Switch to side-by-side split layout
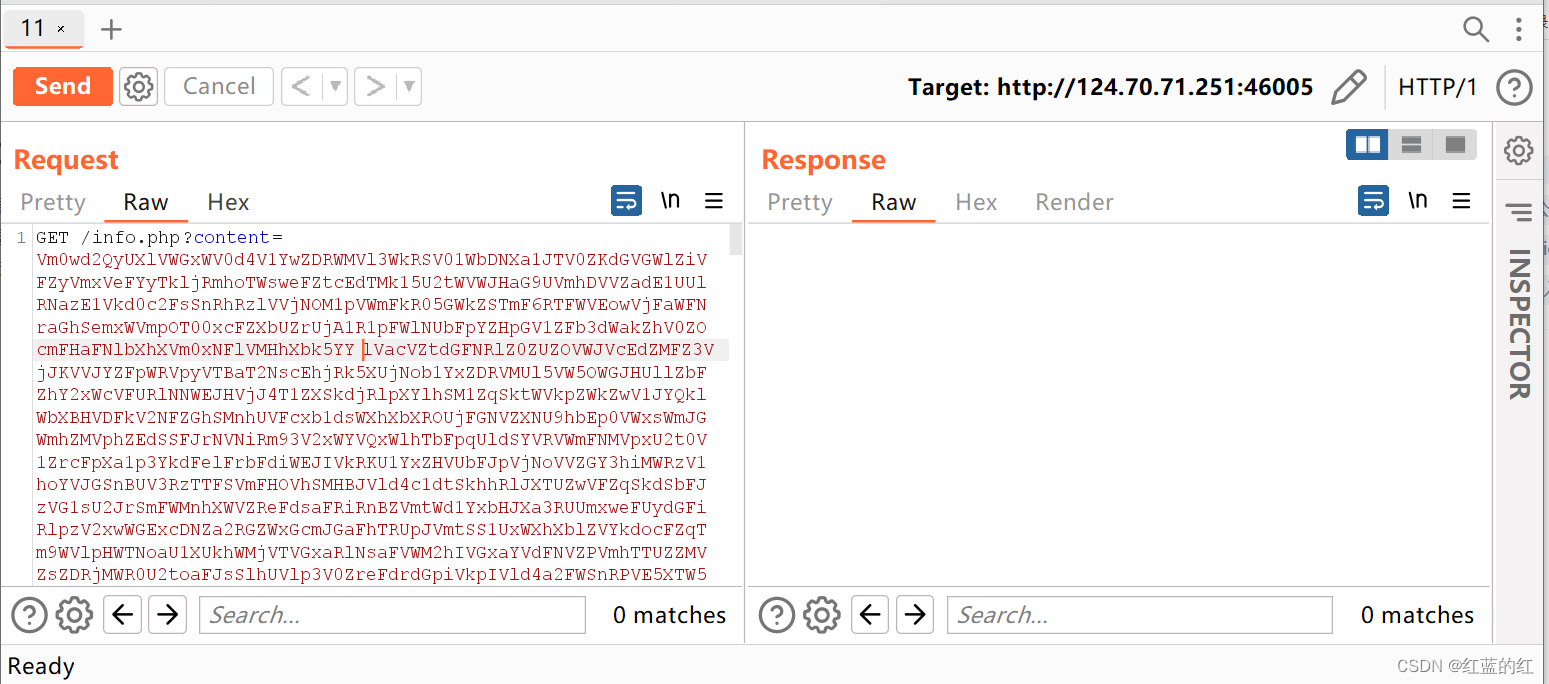Screen dimensions: 1549x684 [x=1367, y=145]
